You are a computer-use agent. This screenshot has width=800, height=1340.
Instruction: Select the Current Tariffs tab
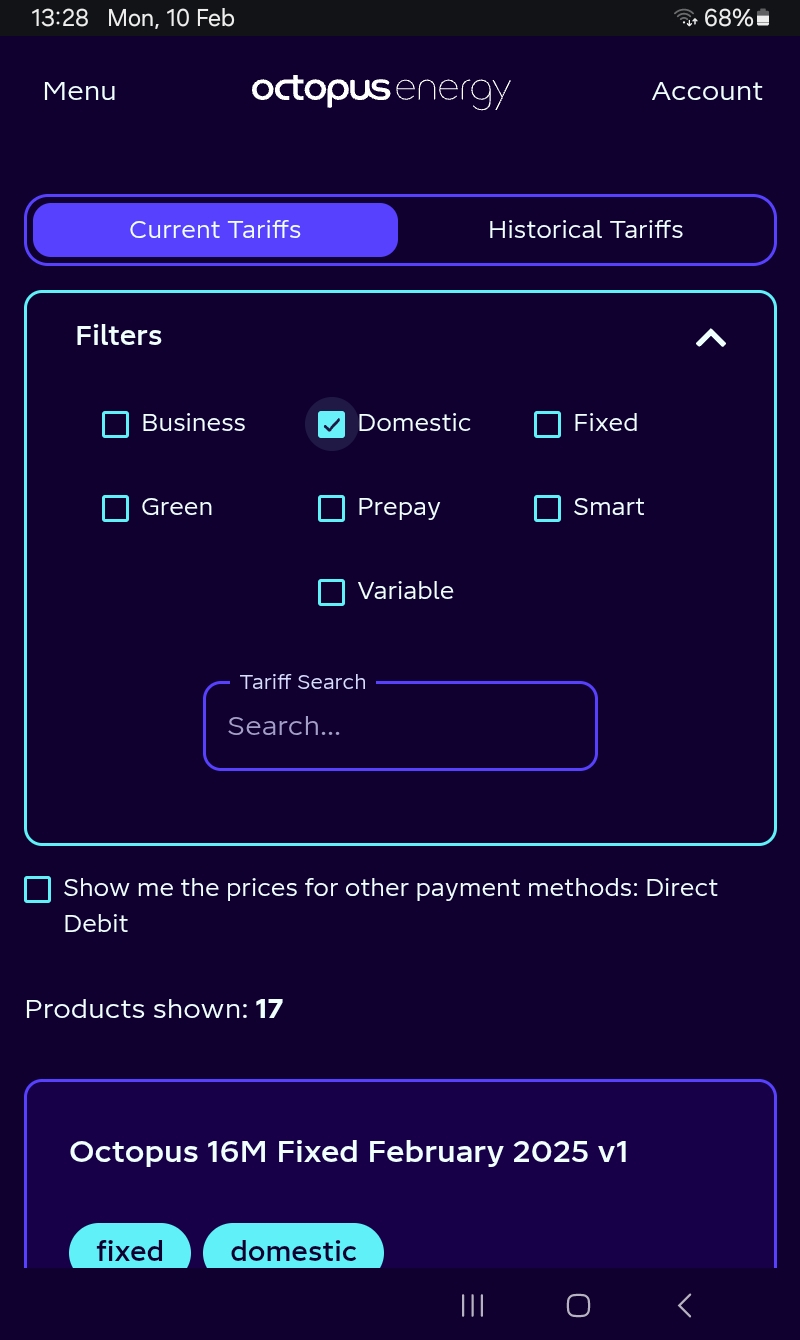(x=215, y=230)
